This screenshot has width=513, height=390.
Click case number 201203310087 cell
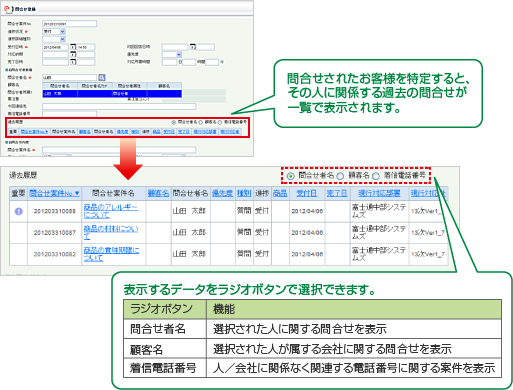[x=55, y=232]
